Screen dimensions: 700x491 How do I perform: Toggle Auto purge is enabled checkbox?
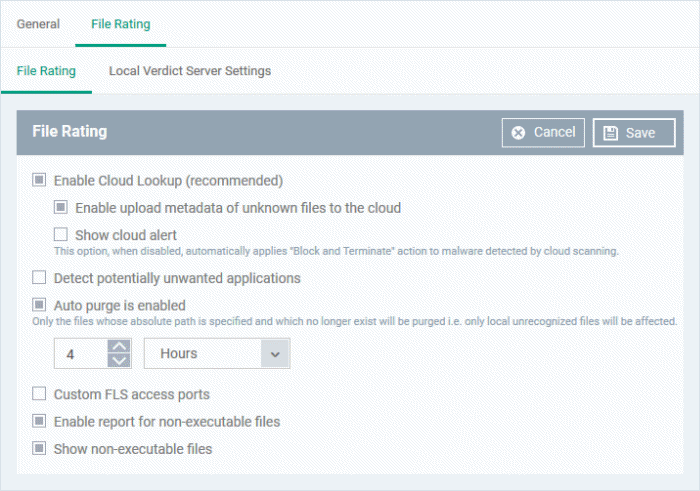pyautogui.click(x=39, y=305)
